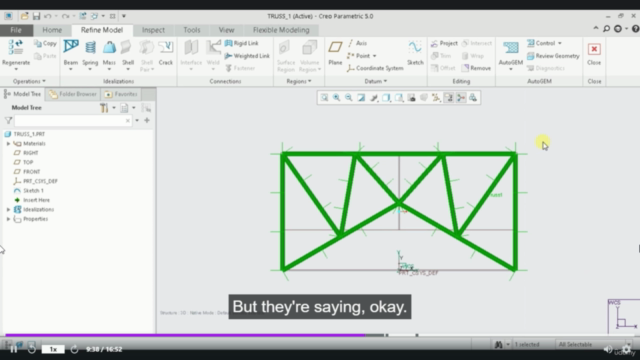Select the TOP datum plane
This screenshot has height=360, width=640.
pos(23,162)
